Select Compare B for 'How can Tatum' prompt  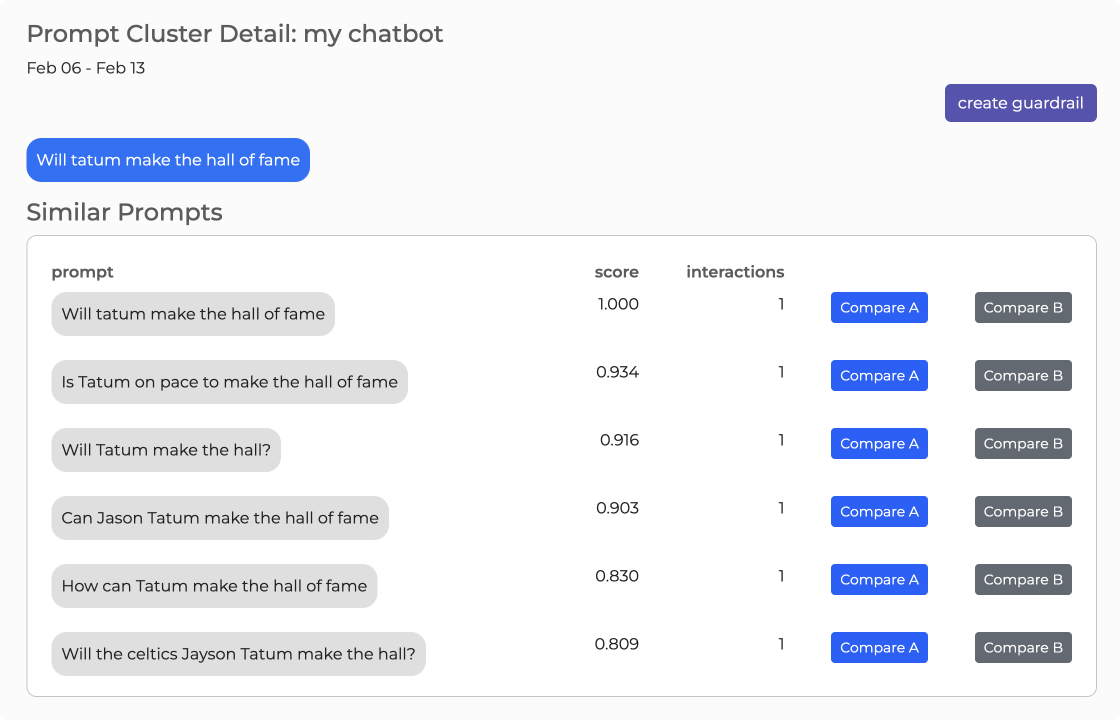point(1023,580)
